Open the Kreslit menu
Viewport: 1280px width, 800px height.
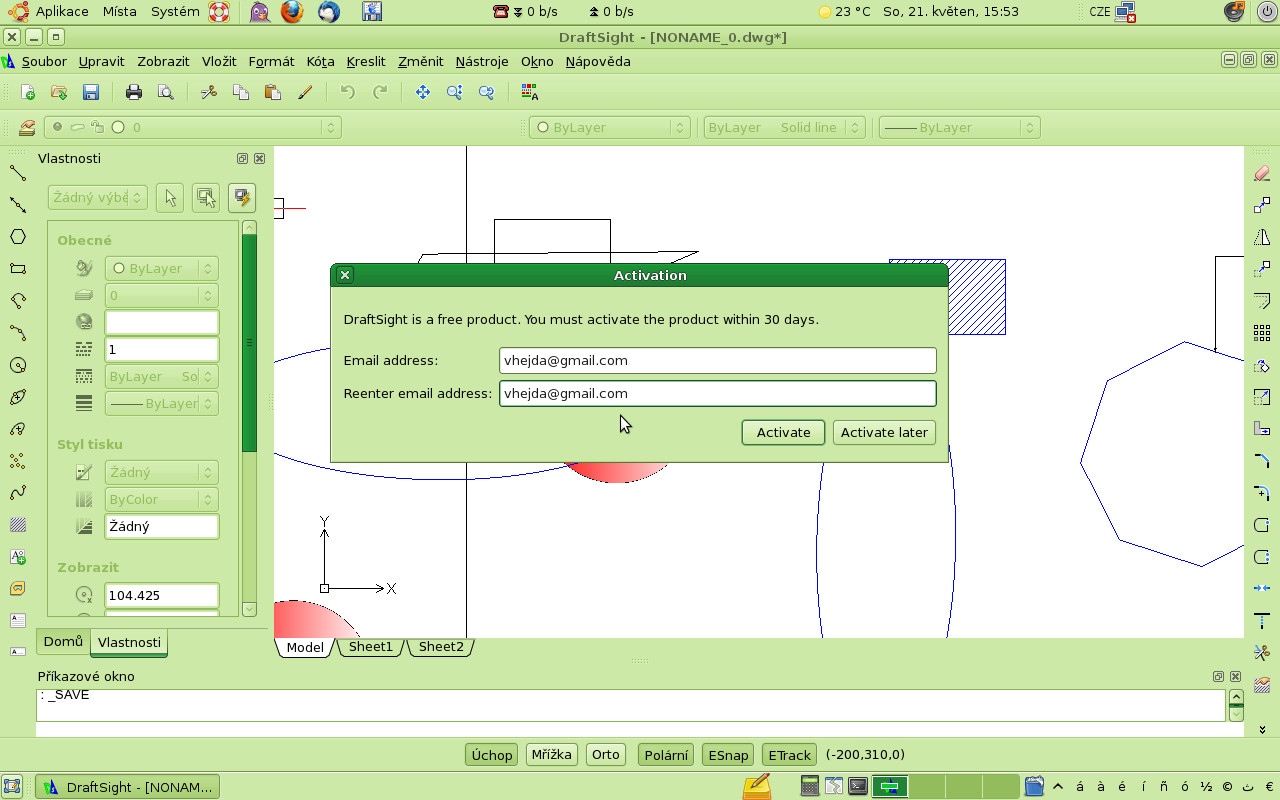coord(366,61)
